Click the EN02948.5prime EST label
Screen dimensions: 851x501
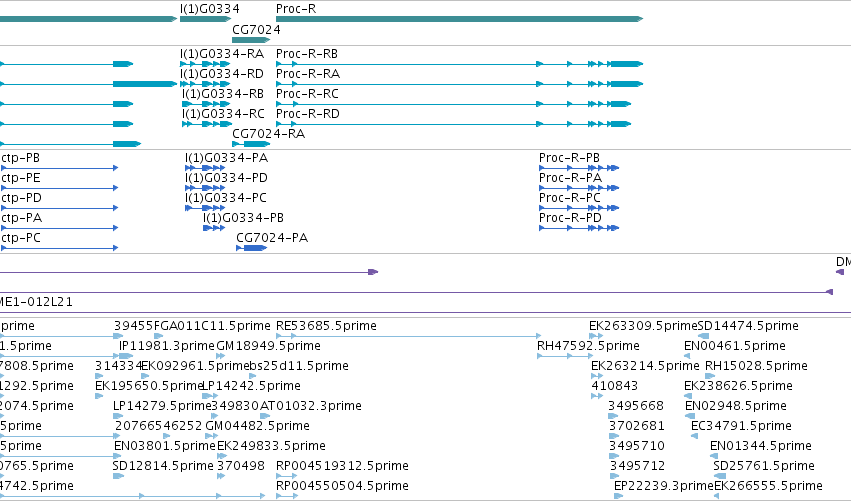point(736,406)
